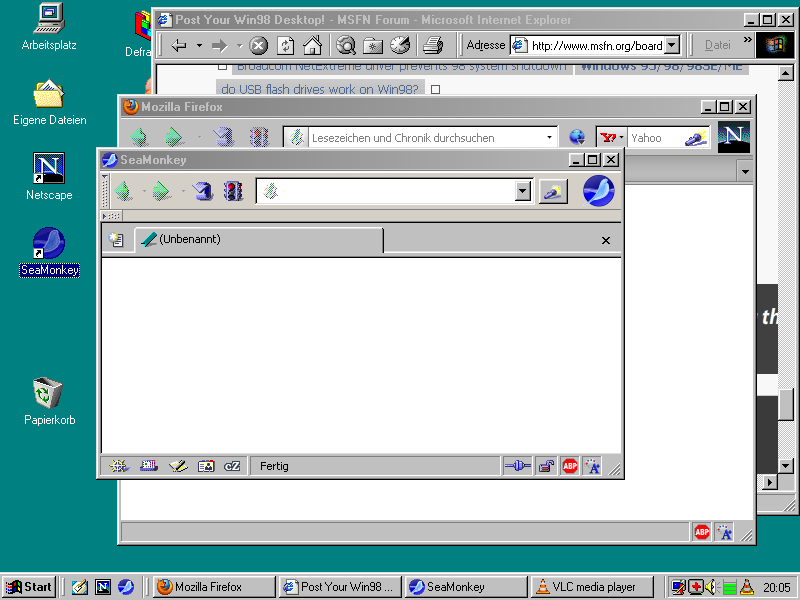800x600 pixels.
Task: Tick checkbox beside USB flash drives topic
Action: pyautogui.click(x=435, y=89)
